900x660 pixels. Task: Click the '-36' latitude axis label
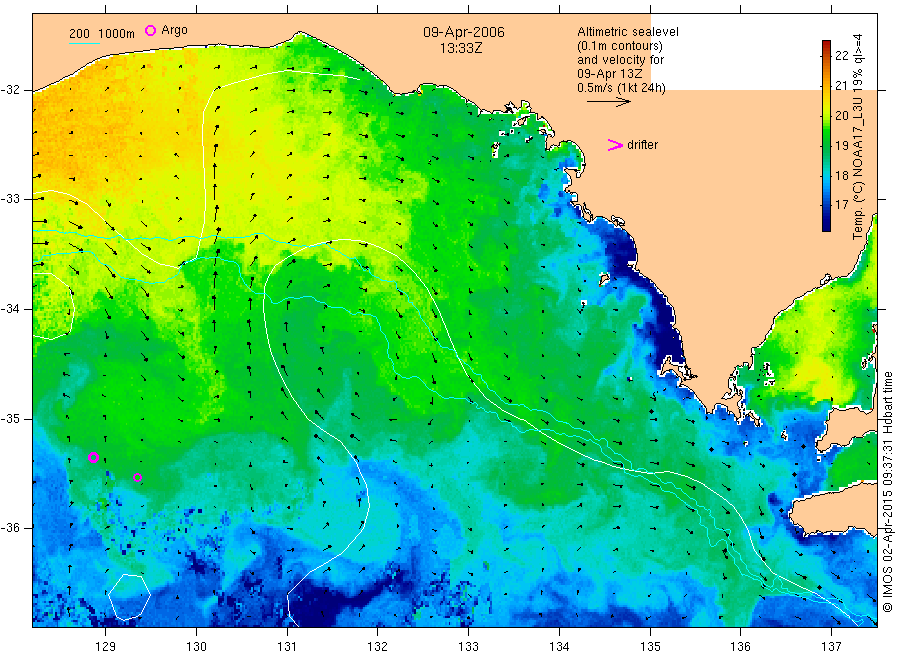[x=10, y=527]
